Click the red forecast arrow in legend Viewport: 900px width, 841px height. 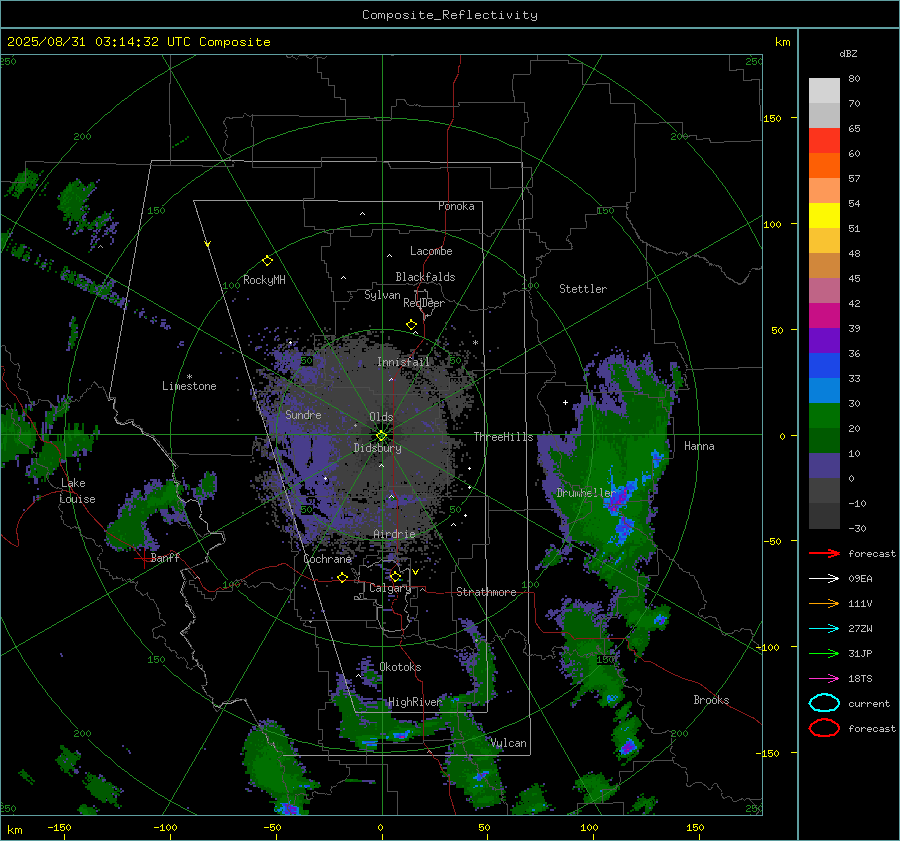coord(824,553)
